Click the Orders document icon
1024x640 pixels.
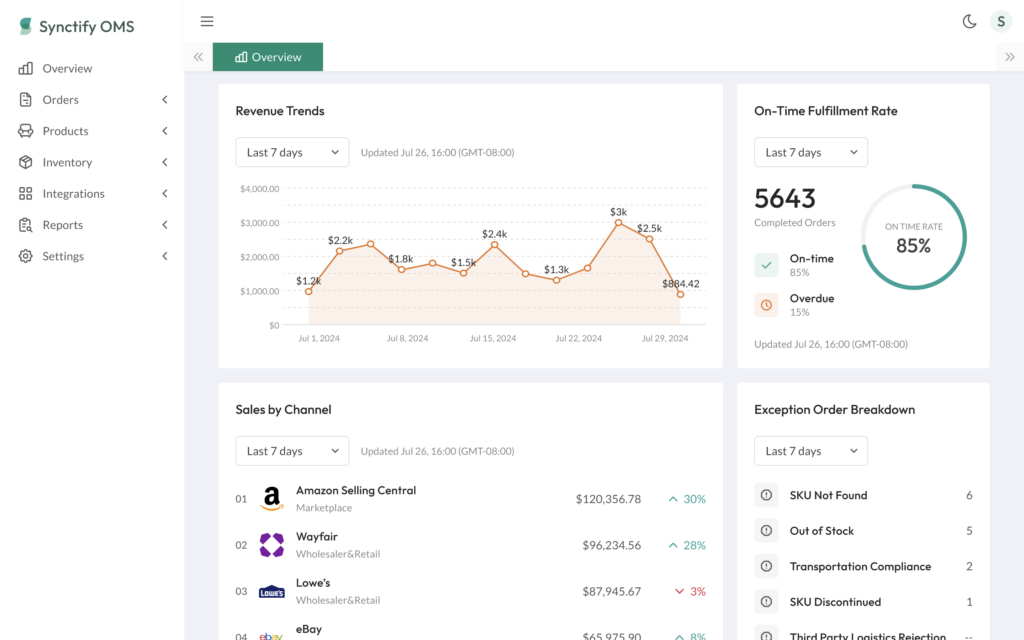(25, 99)
